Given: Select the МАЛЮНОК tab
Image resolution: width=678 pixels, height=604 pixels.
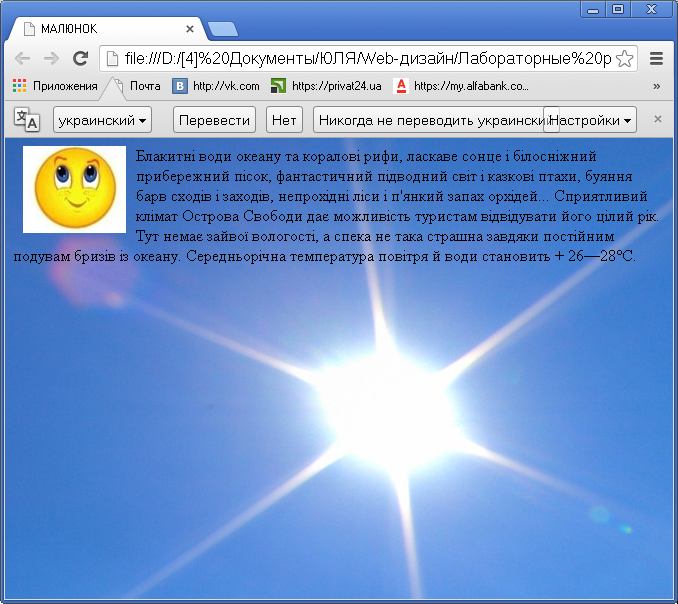Looking at the screenshot, I should pos(108,29).
